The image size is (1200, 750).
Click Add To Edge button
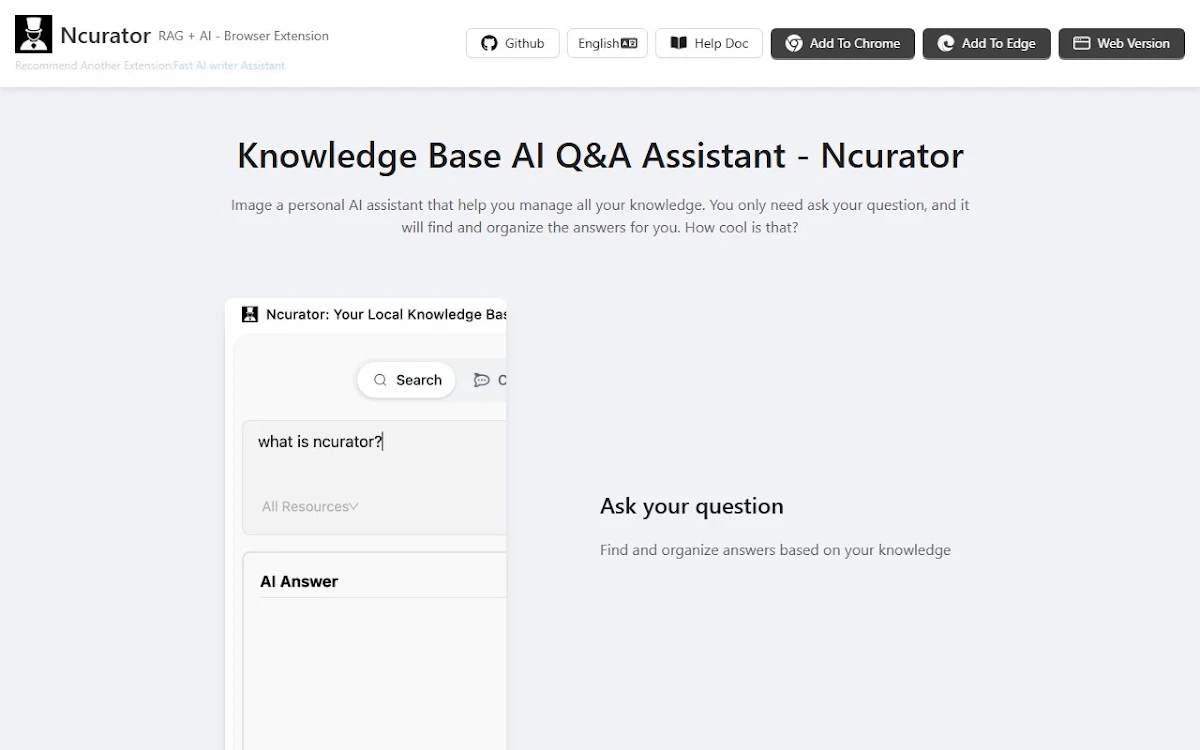coord(987,43)
